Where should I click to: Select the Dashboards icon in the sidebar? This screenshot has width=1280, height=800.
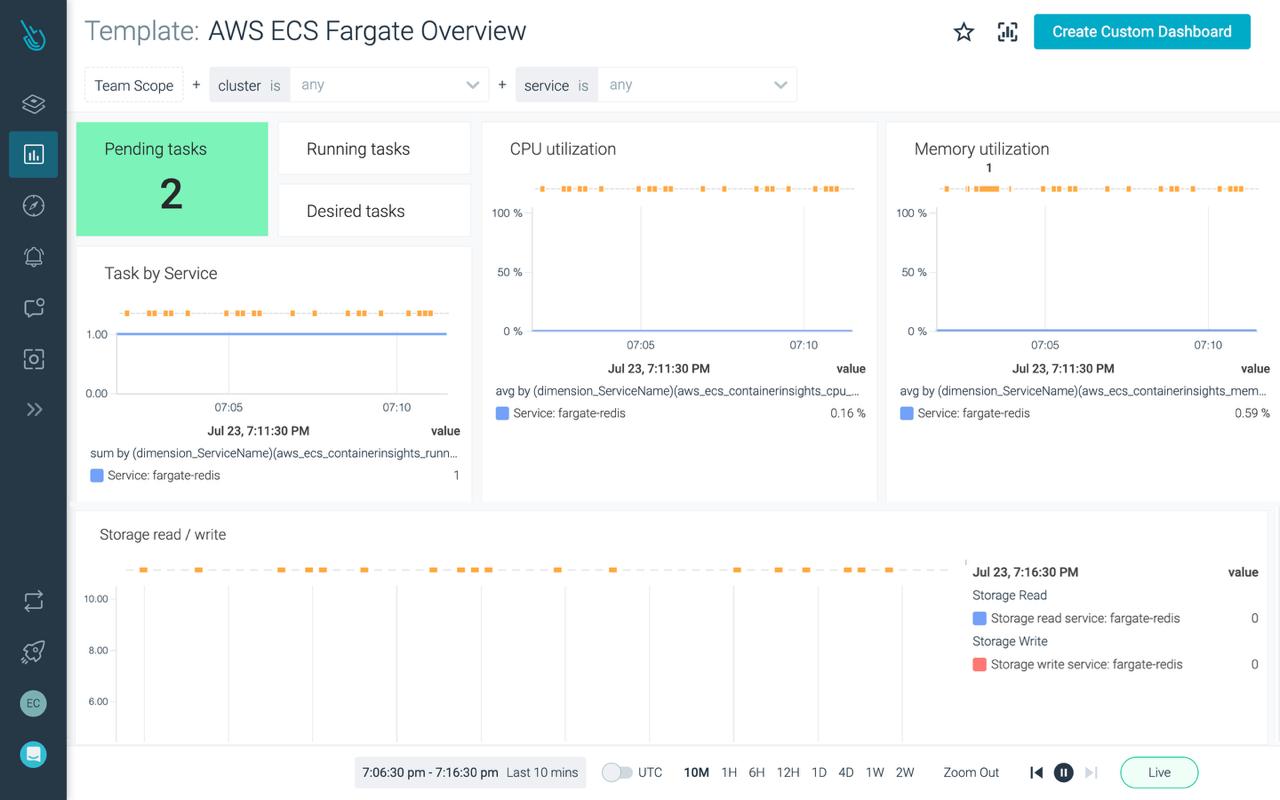pyautogui.click(x=33, y=154)
